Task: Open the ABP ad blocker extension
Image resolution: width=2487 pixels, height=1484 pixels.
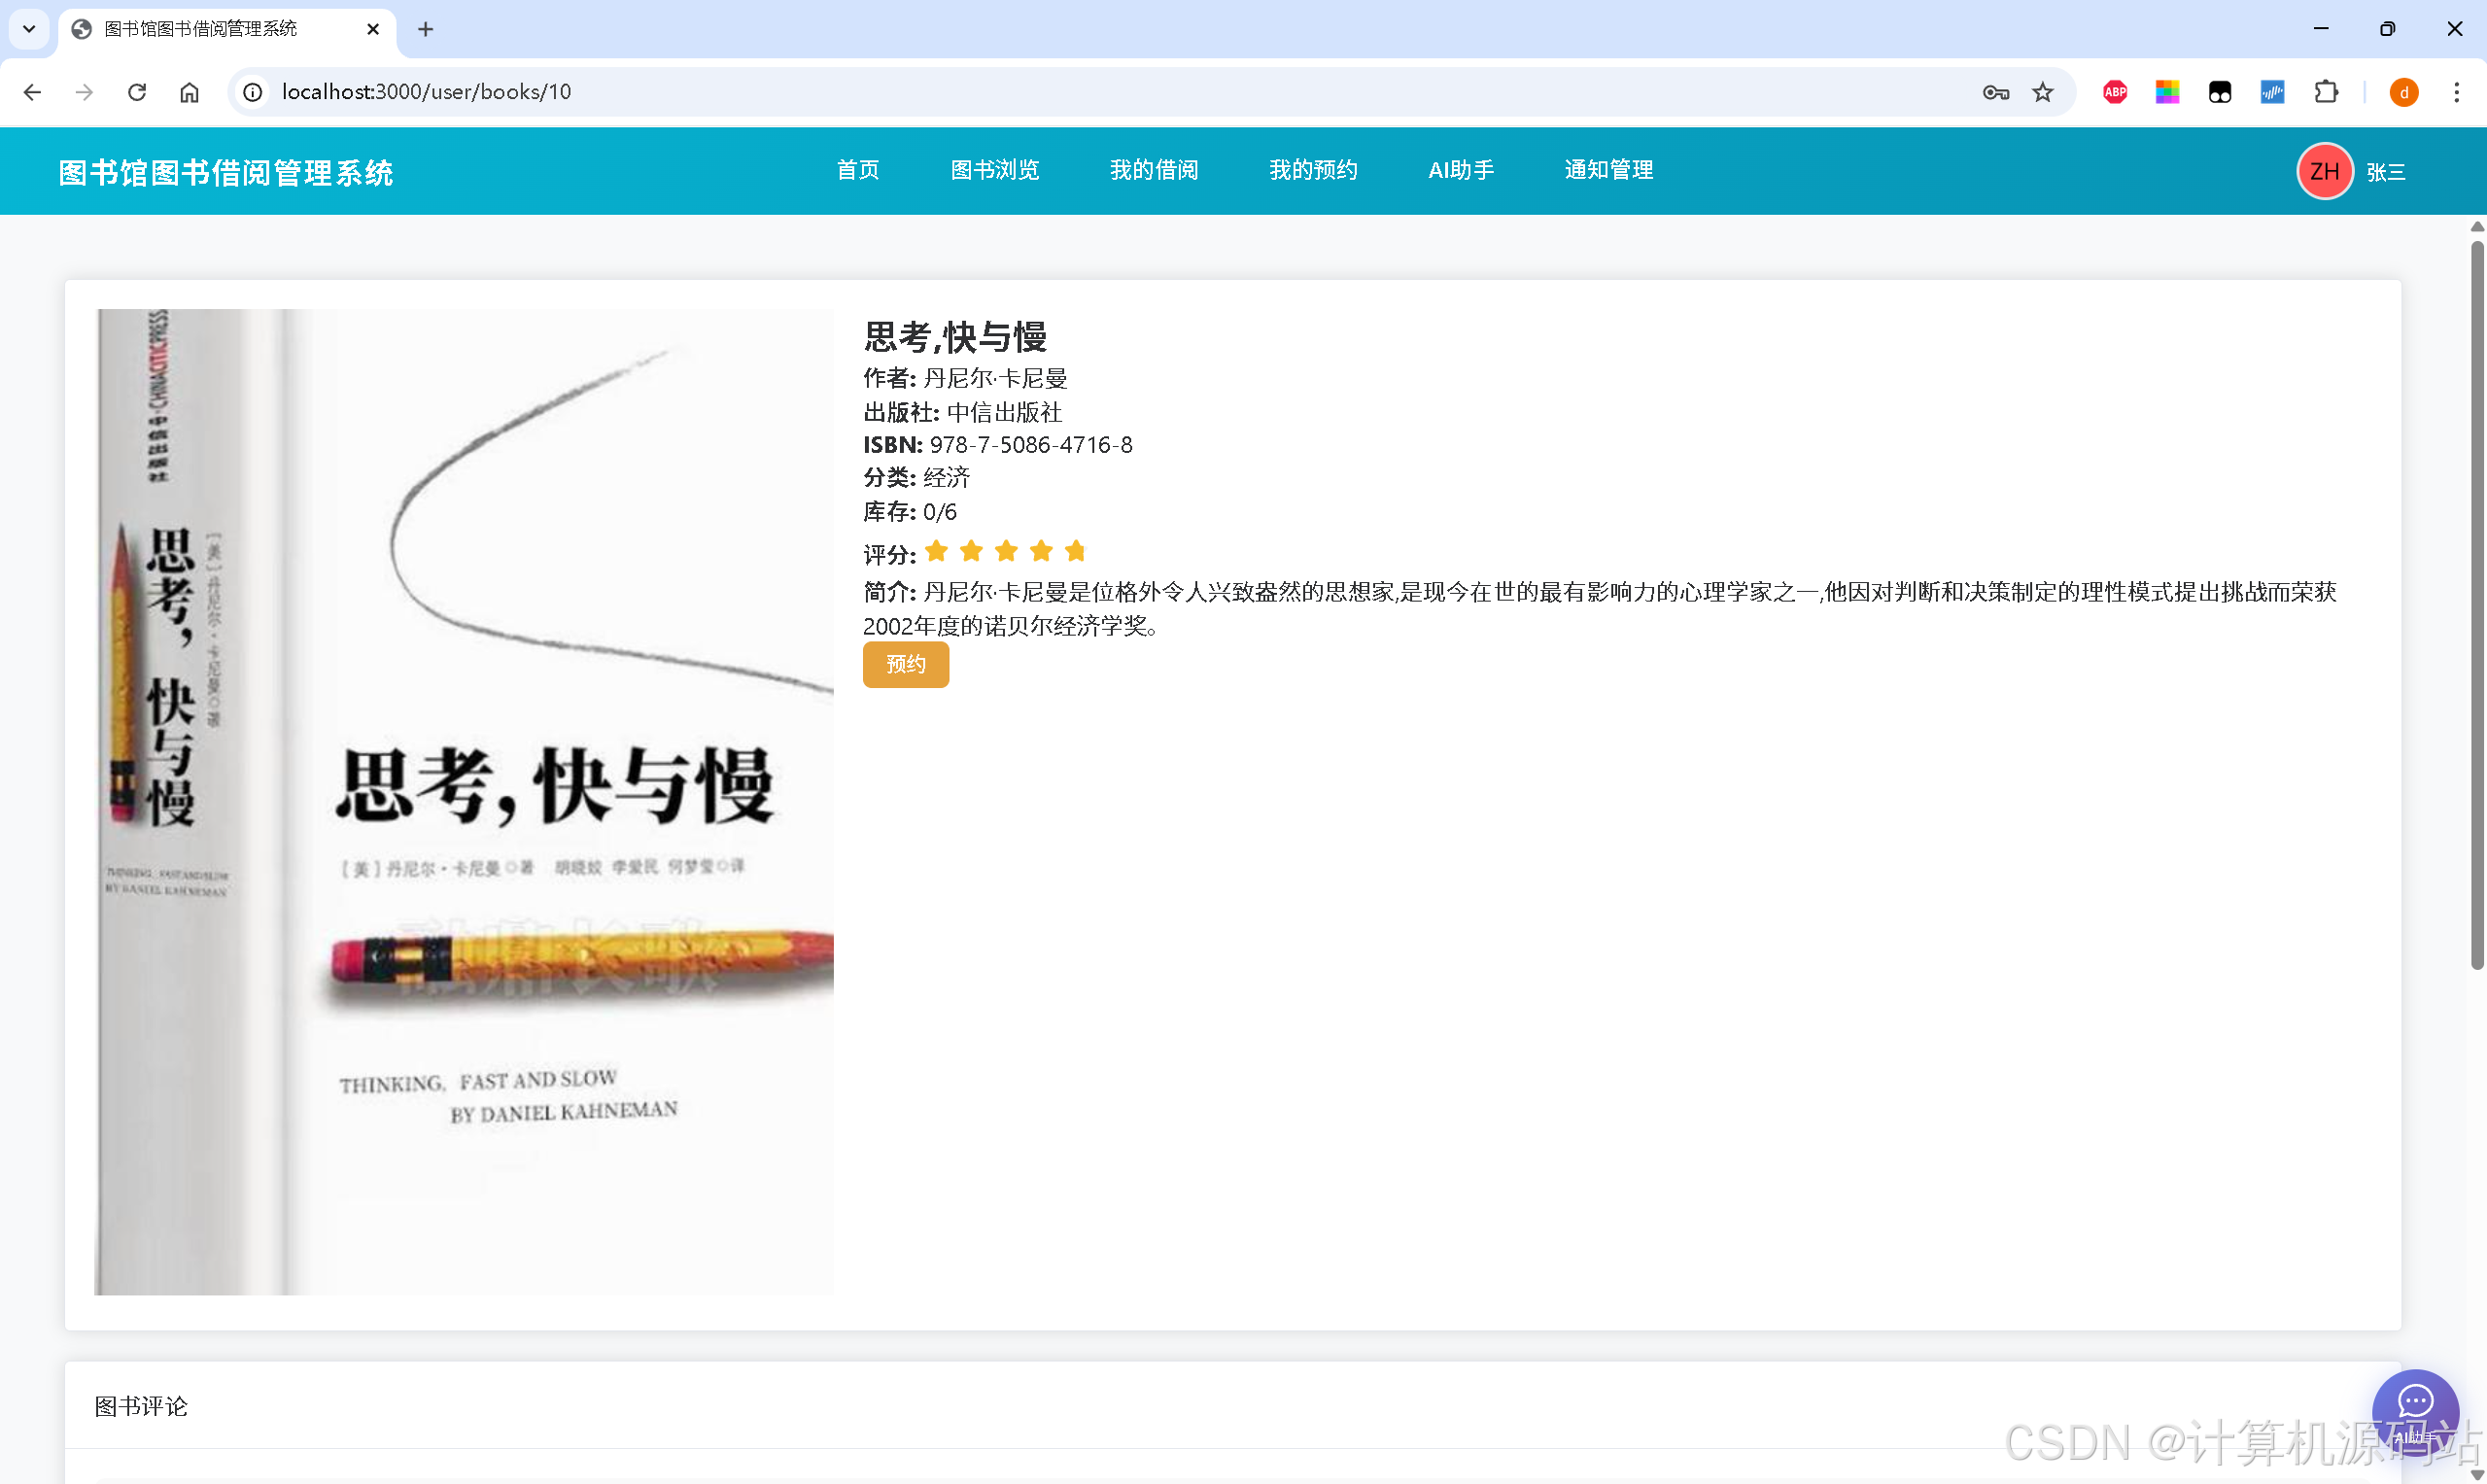Action: pos(2114,92)
